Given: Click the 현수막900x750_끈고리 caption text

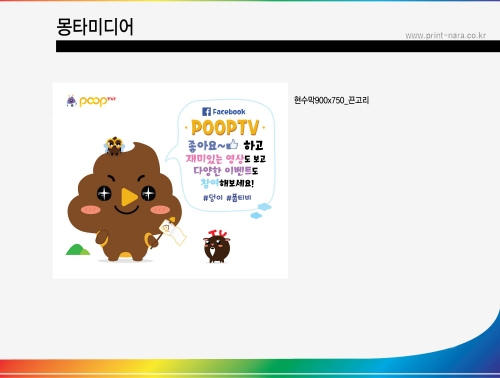Looking at the screenshot, I should [x=331, y=100].
